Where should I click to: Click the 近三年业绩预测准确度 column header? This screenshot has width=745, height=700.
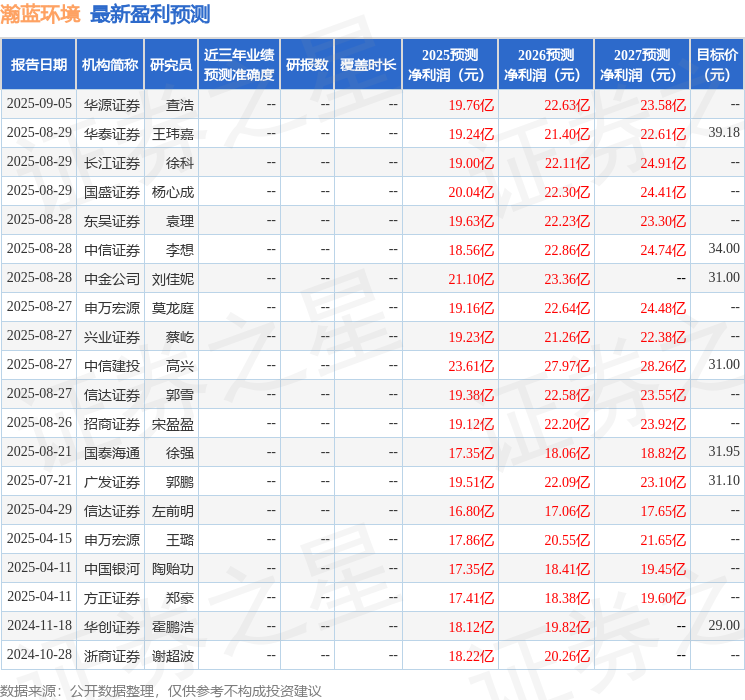point(239,65)
